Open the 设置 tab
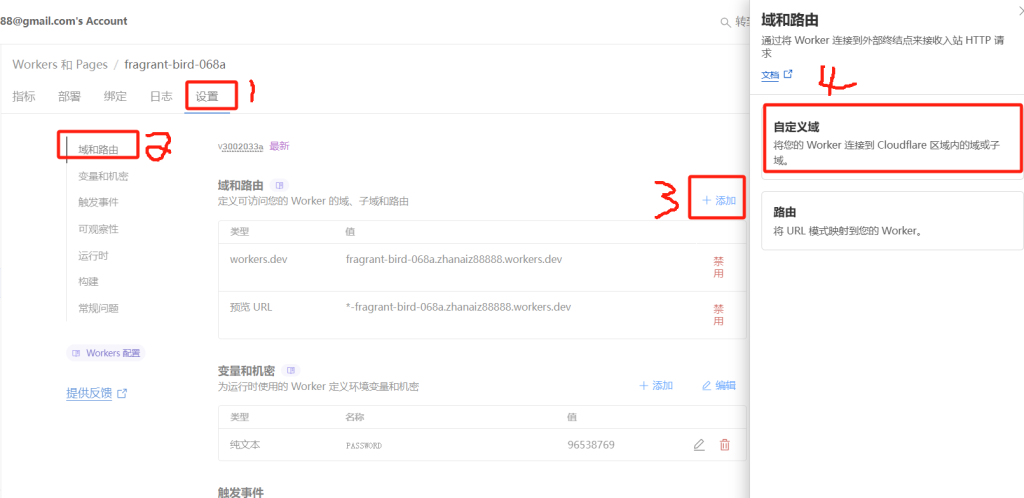 207,97
